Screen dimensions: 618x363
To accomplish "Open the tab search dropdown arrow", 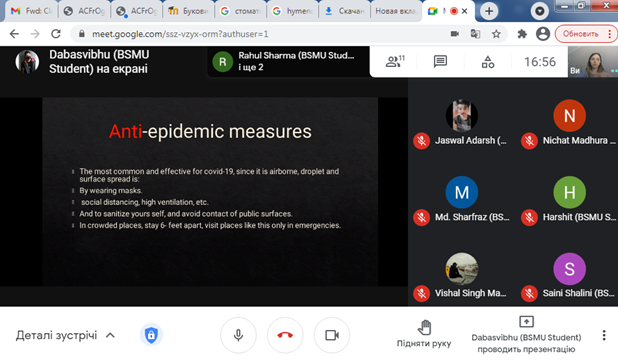I will coord(540,11).
